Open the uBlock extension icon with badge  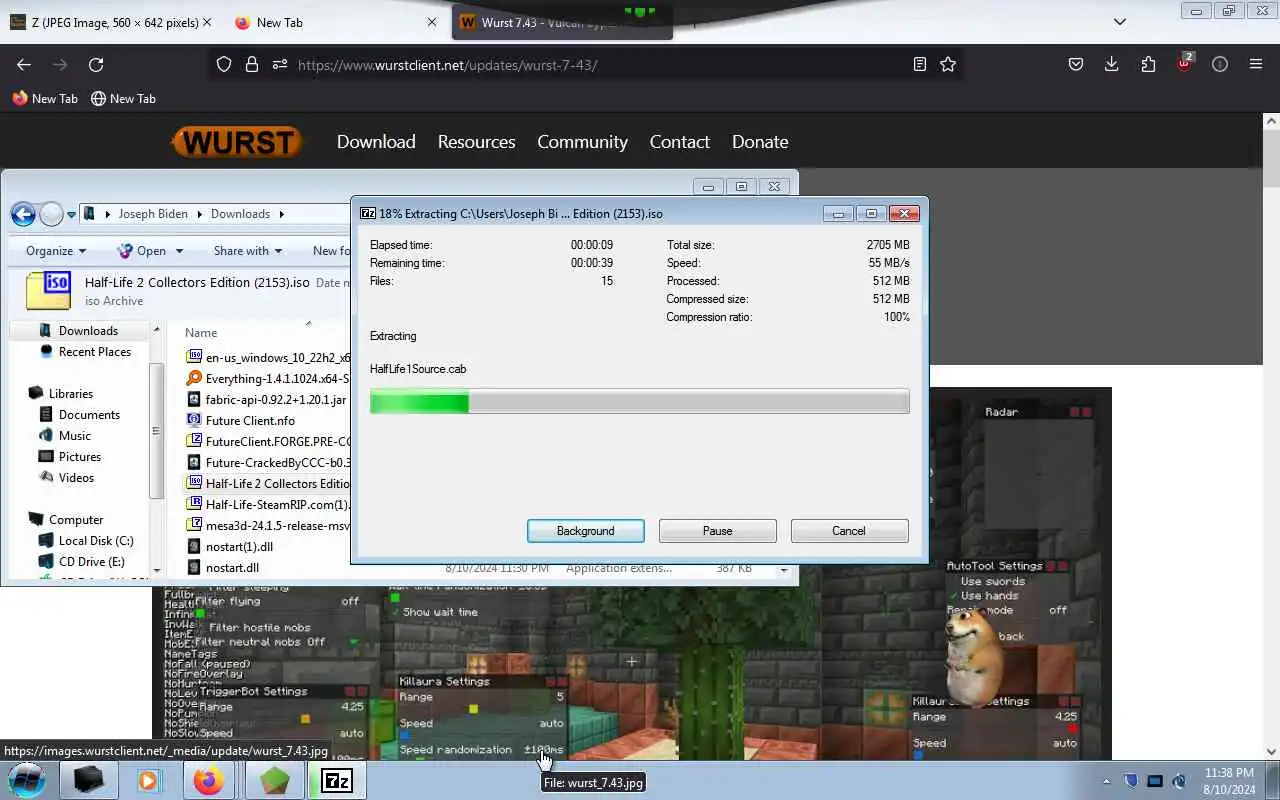[1184, 63]
